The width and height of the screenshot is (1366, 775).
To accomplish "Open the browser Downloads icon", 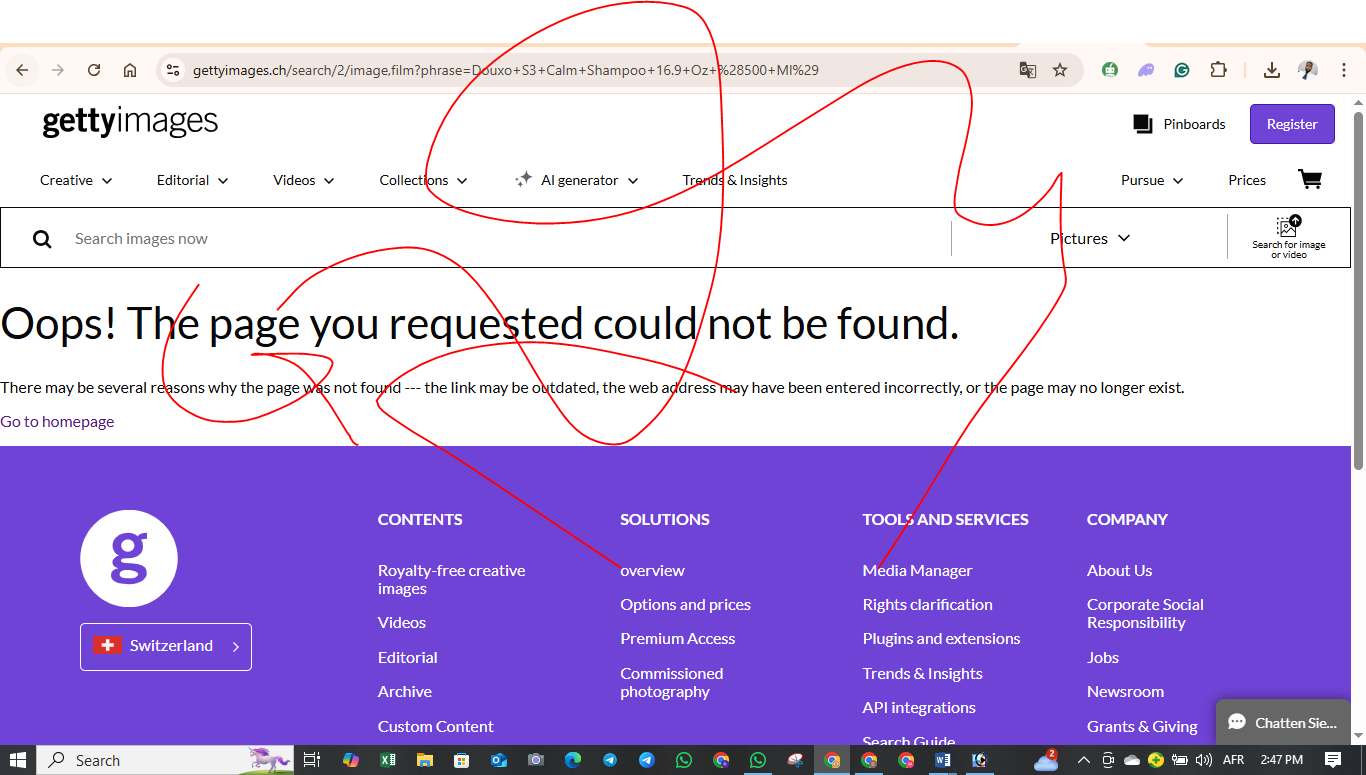I will click(1271, 70).
